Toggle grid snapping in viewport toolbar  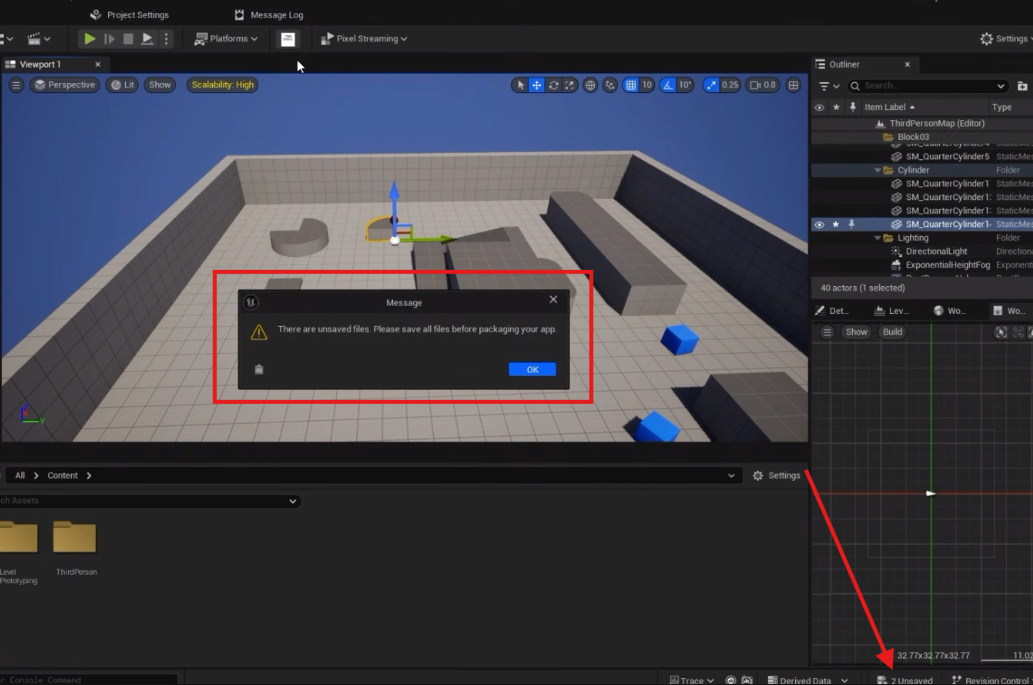(x=631, y=85)
